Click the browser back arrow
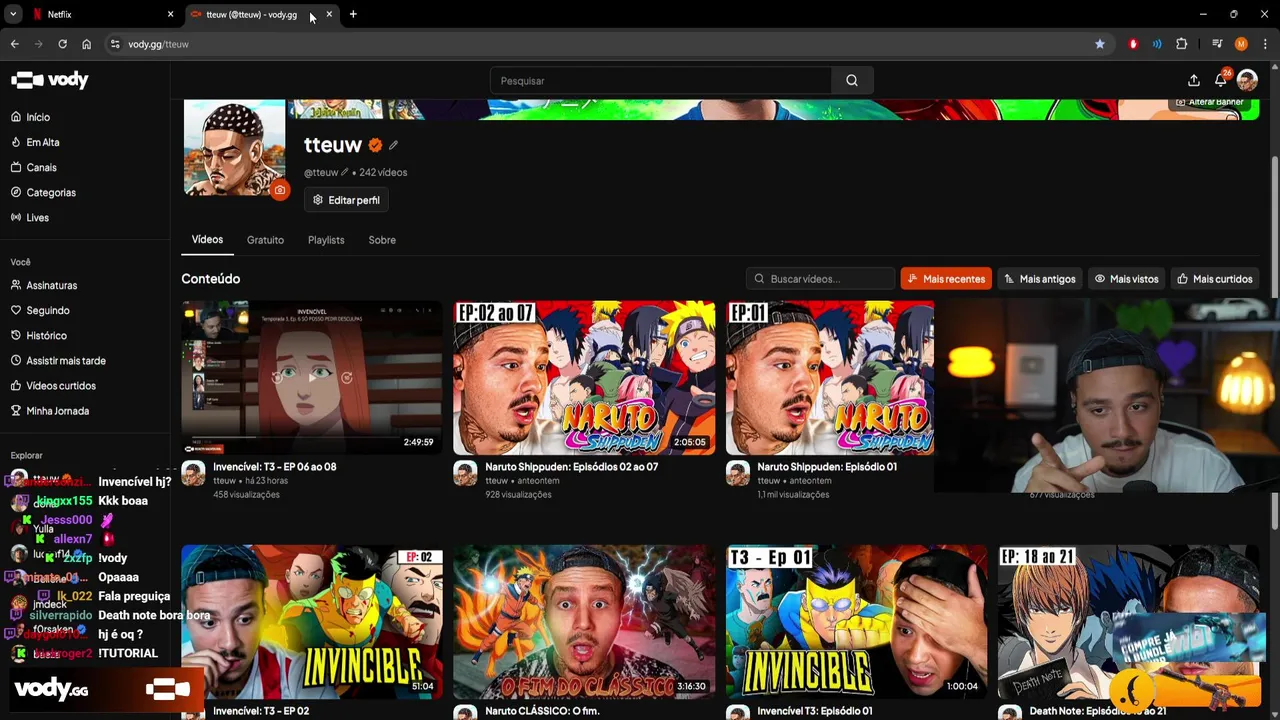 tap(14, 44)
